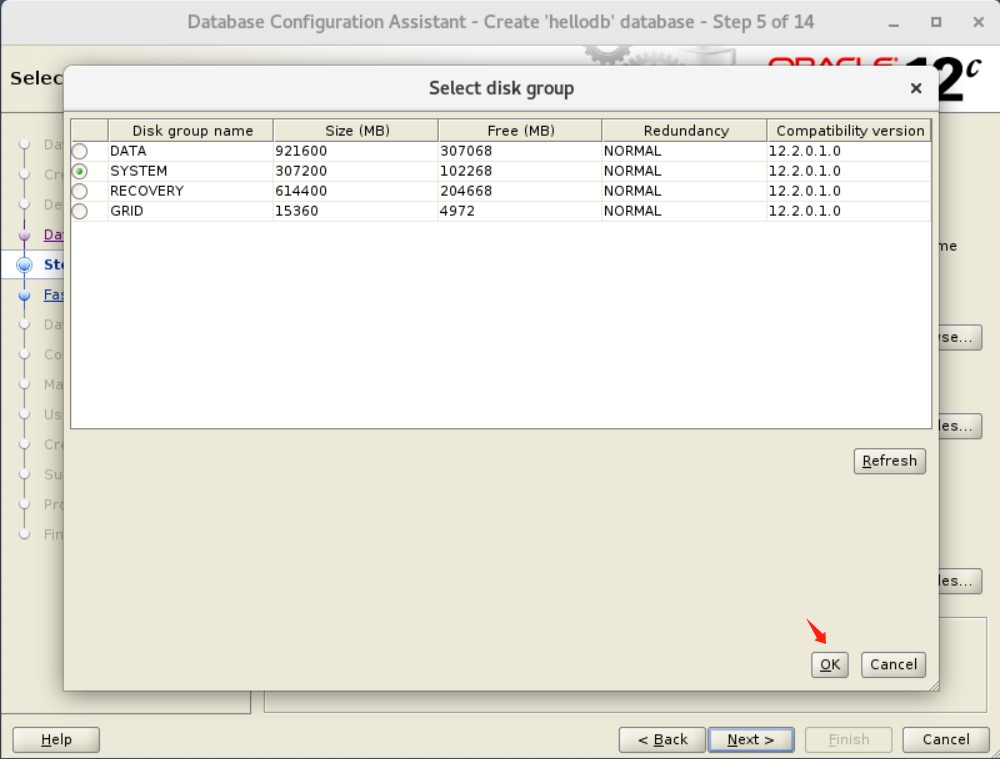Cancel the Select disk group dialog
Image resolution: width=1000 pixels, height=759 pixels.
893,665
